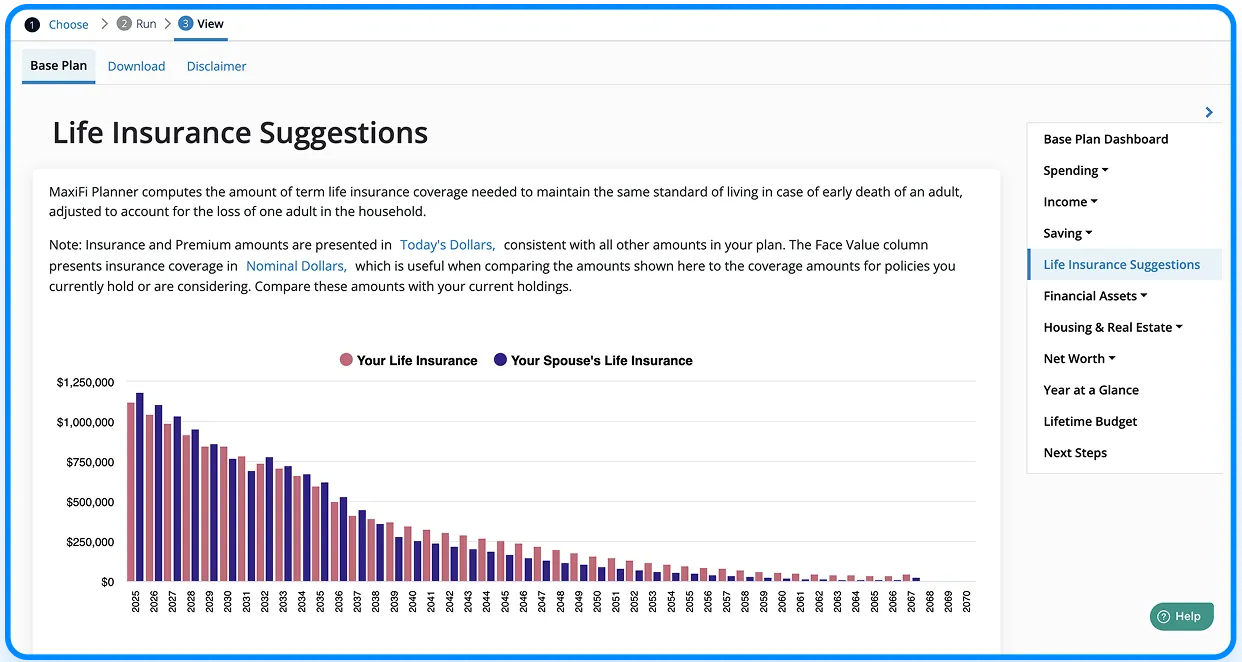Select Life Insurance Suggestions sidebar item
This screenshot has height=662, width=1242.
1124,264
